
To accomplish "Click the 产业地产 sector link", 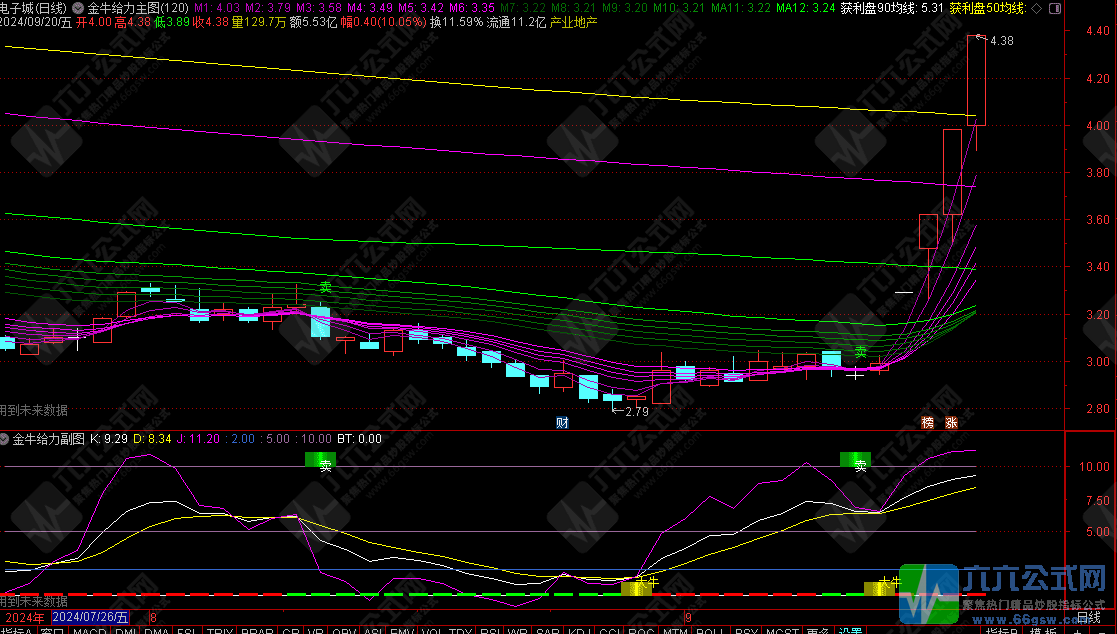I will point(574,21).
